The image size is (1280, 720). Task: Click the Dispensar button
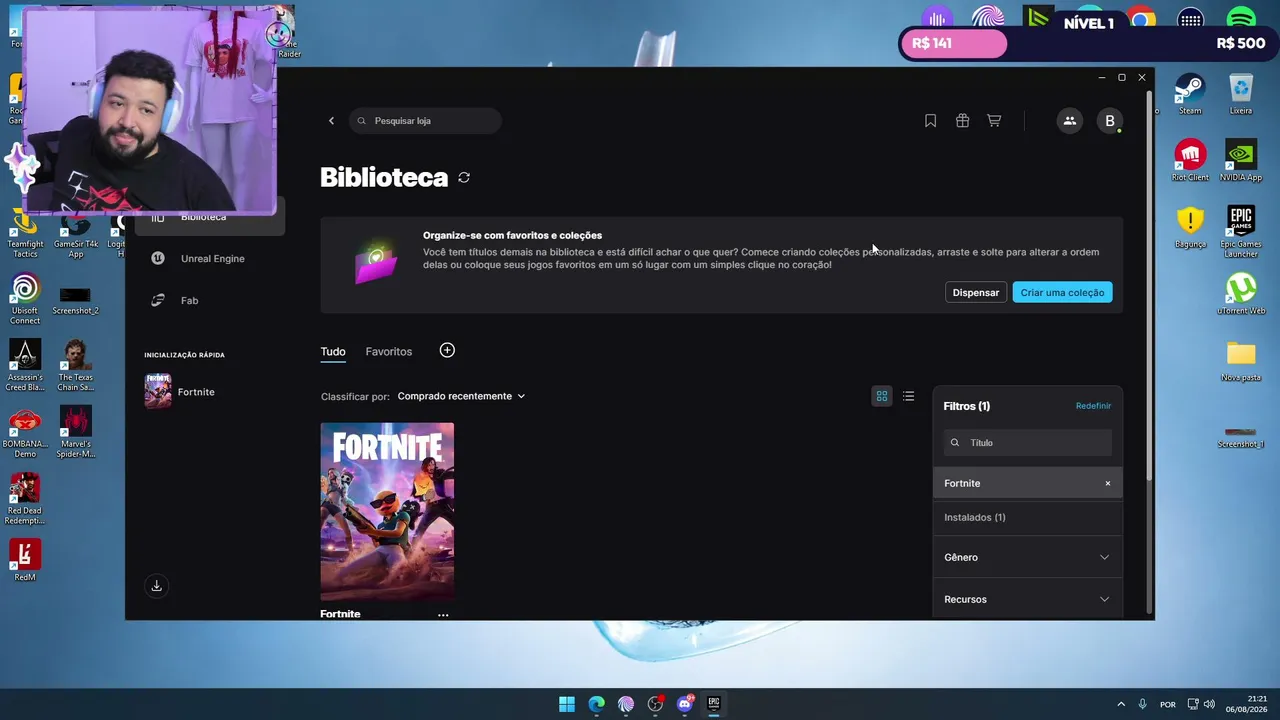pyautogui.click(x=976, y=293)
